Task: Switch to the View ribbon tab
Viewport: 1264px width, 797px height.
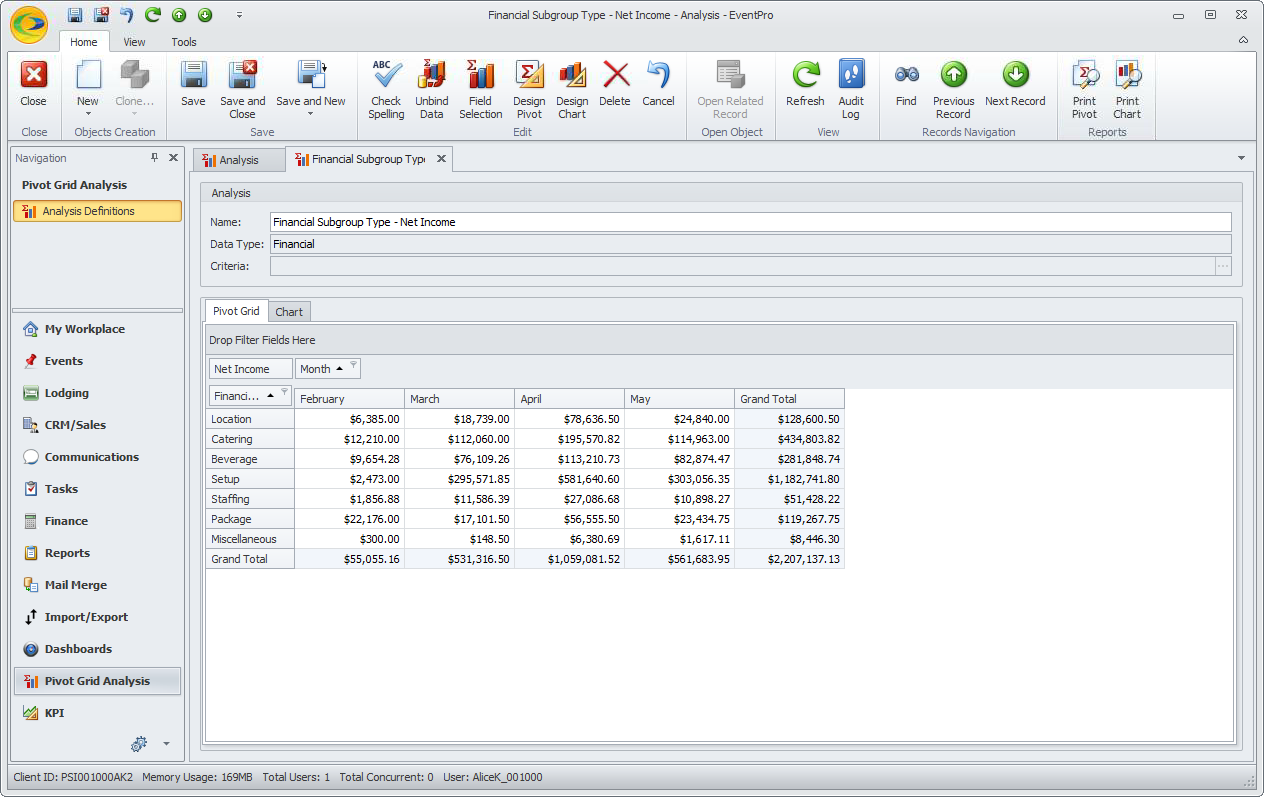Action: (x=134, y=42)
